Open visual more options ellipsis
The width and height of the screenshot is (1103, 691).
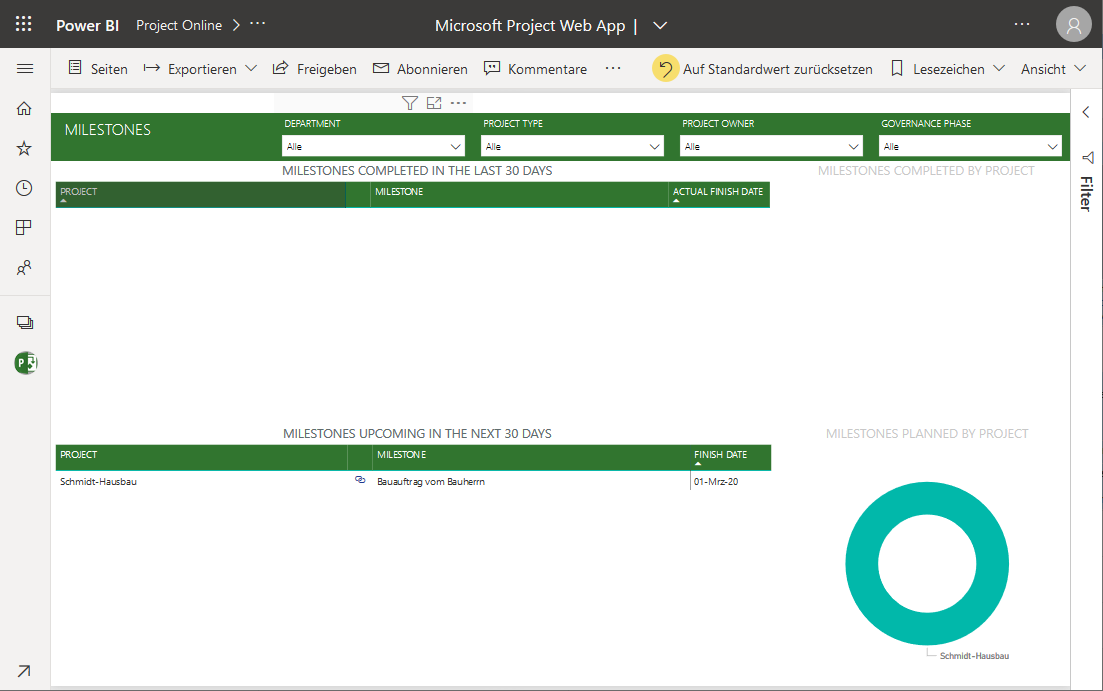pyautogui.click(x=459, y=103)
